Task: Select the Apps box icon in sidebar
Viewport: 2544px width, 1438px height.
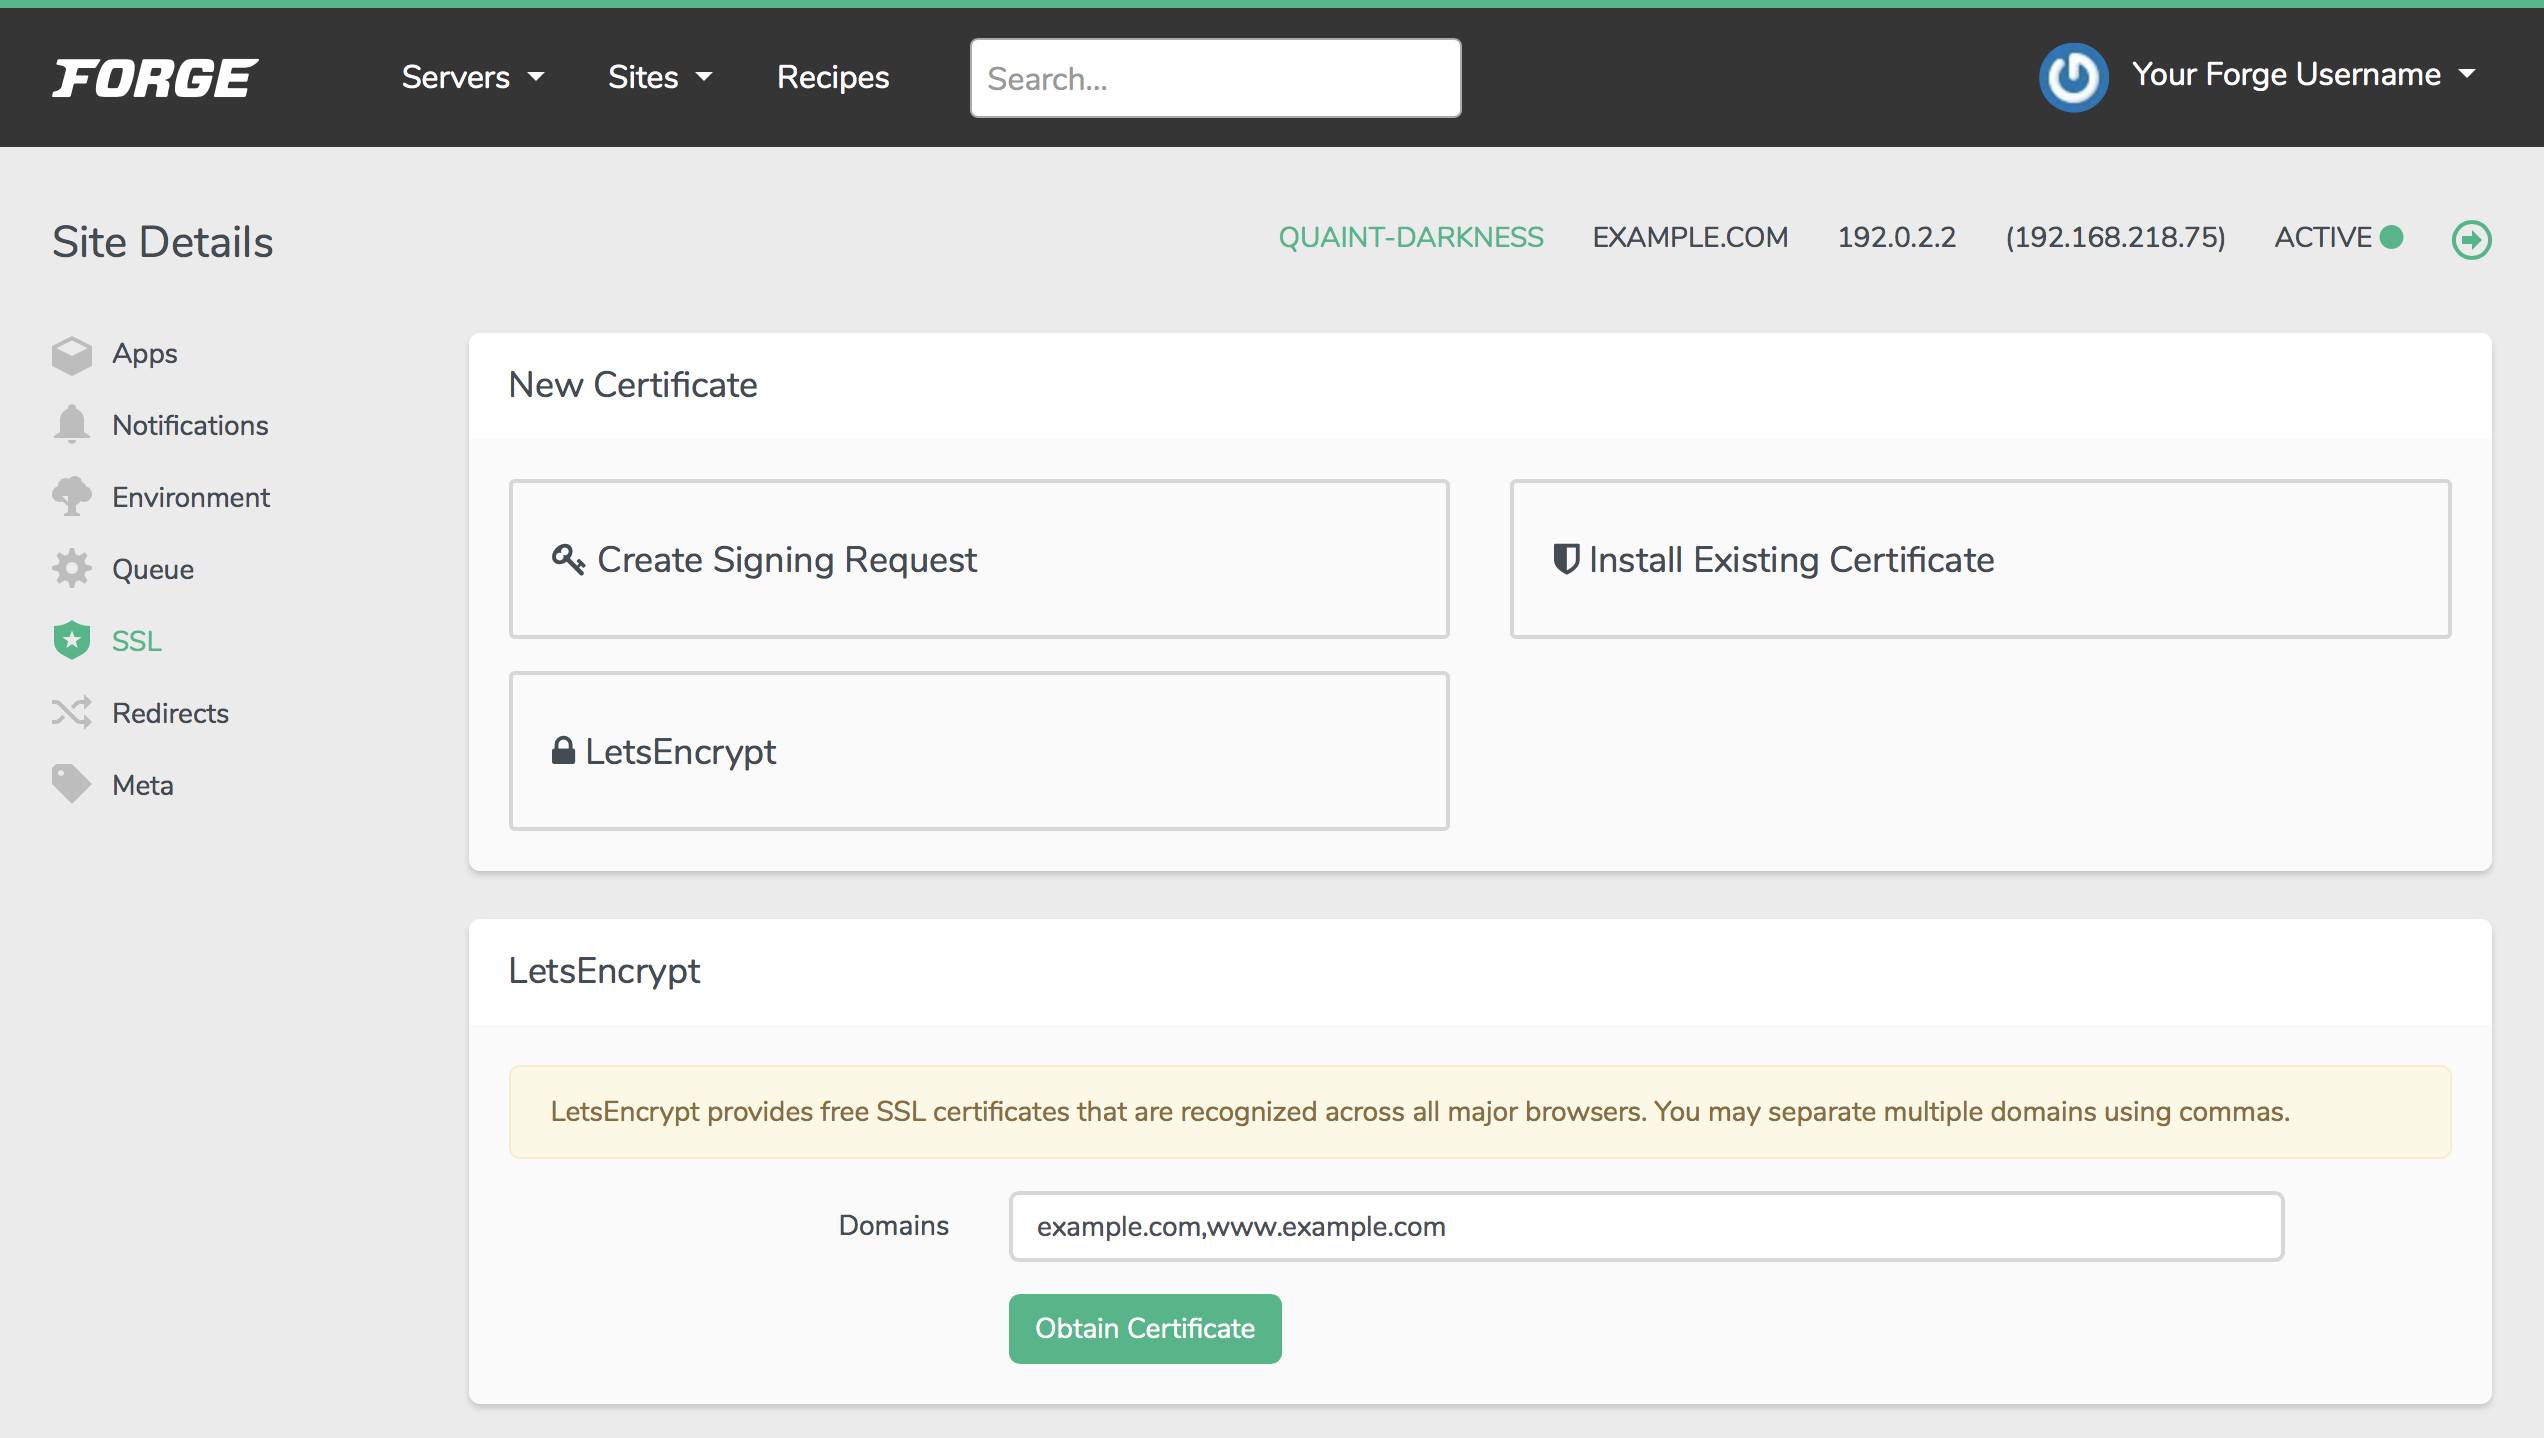Action: click(71, 352)
